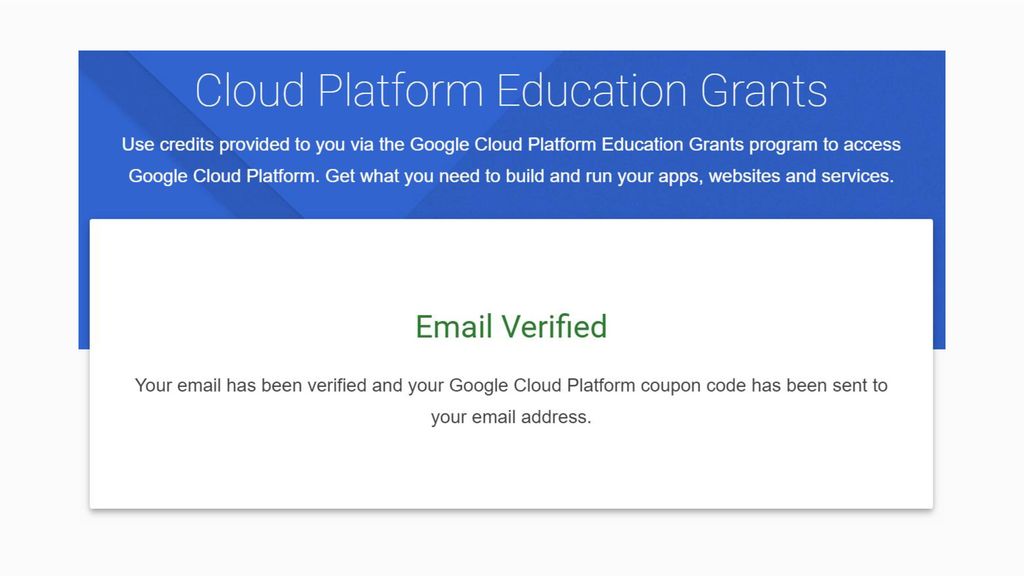Select the green Email Verified heading
Image resolution: width=1024 pixels, height=576 pixels.
point(511,327)
